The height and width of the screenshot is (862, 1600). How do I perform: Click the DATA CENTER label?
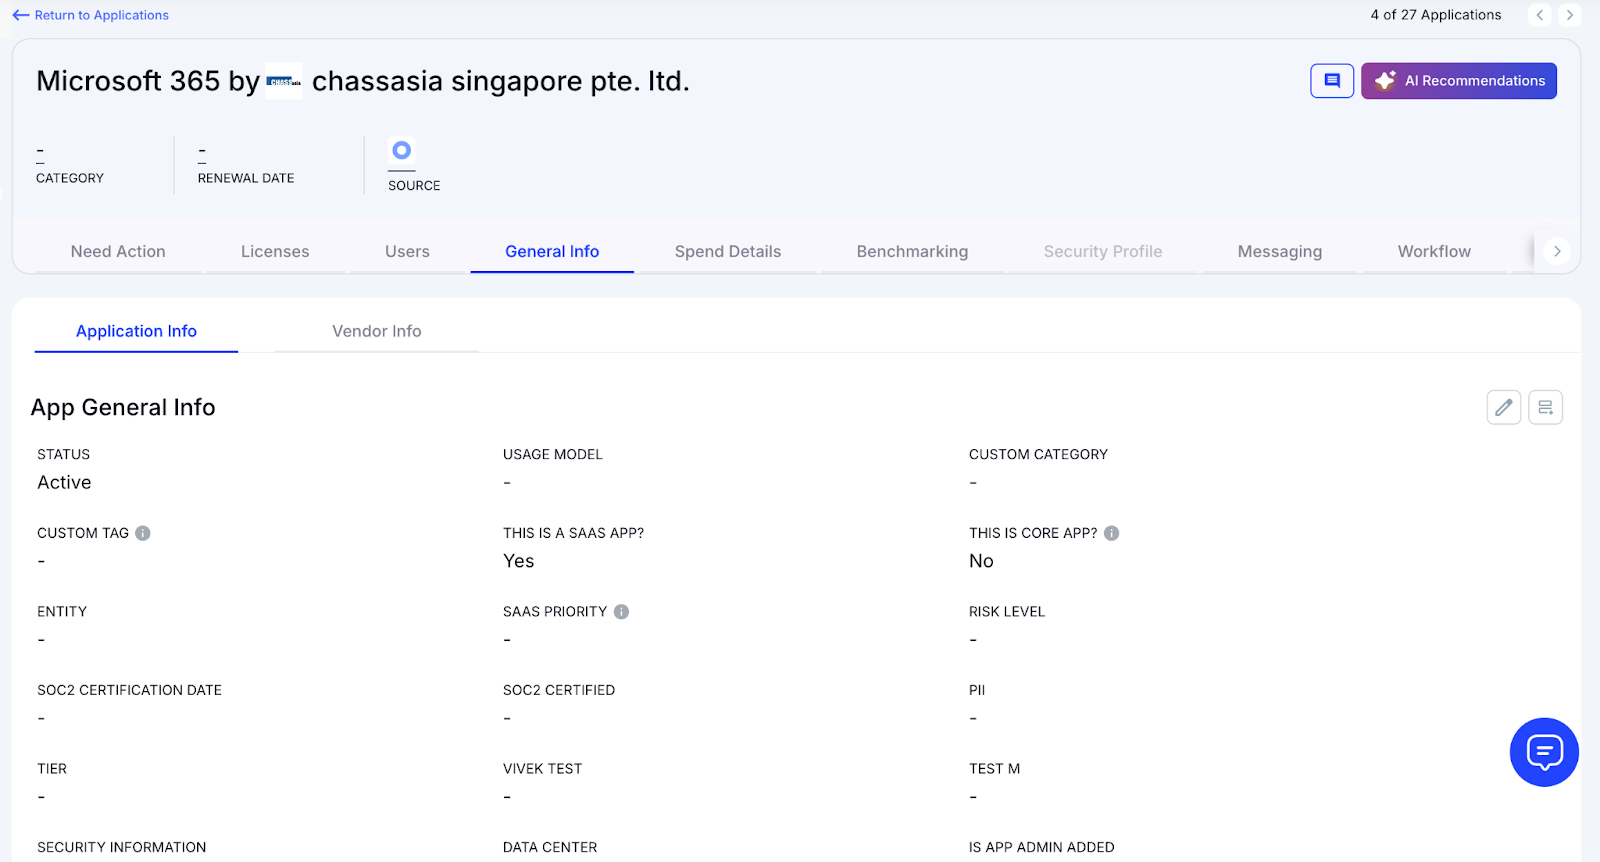coord(550,847)
